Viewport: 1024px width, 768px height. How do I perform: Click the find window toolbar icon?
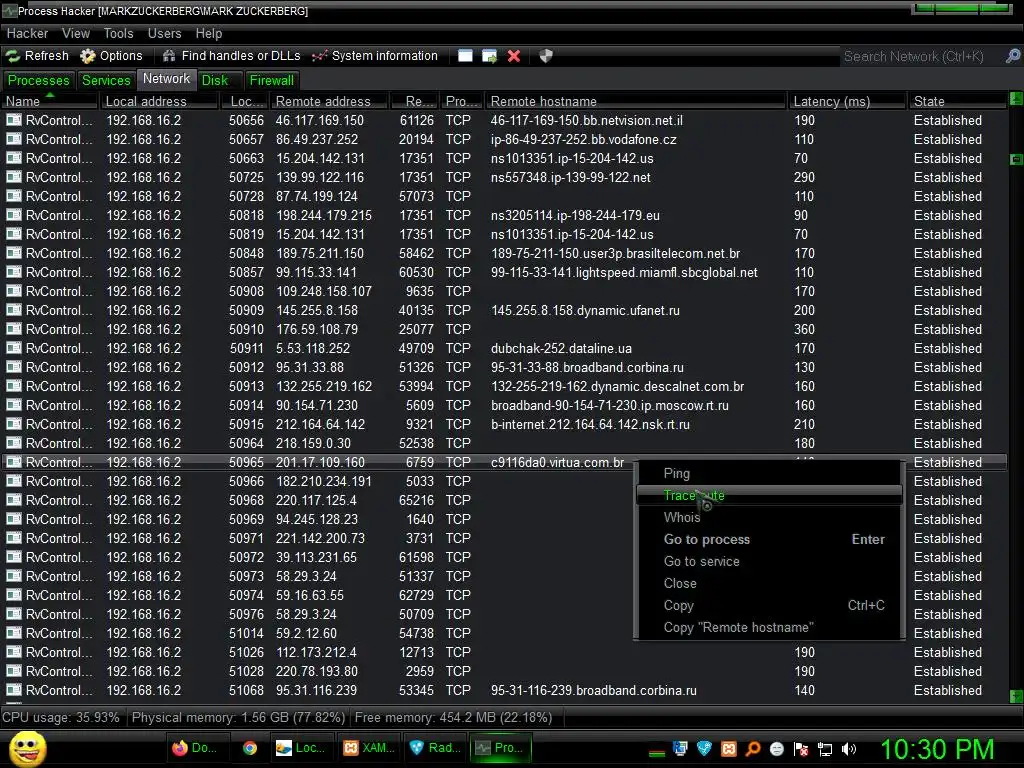(x=465, y=56)
